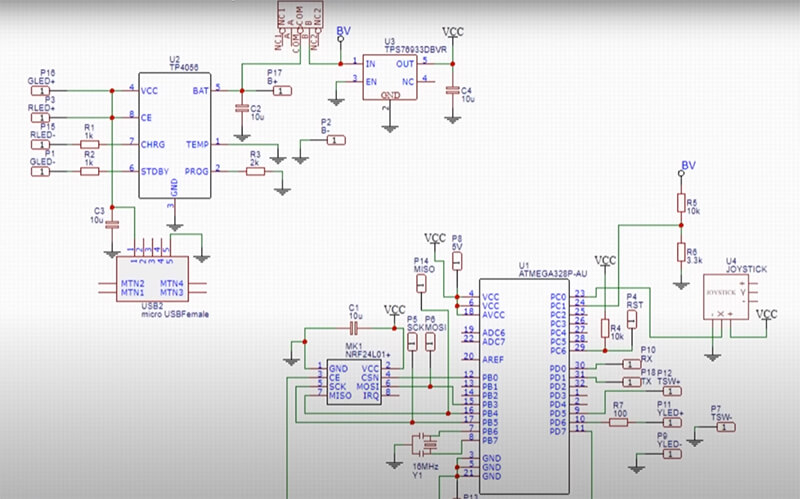
Task: Select the P3 RLED+ connector pad
Action: [40, 118]
